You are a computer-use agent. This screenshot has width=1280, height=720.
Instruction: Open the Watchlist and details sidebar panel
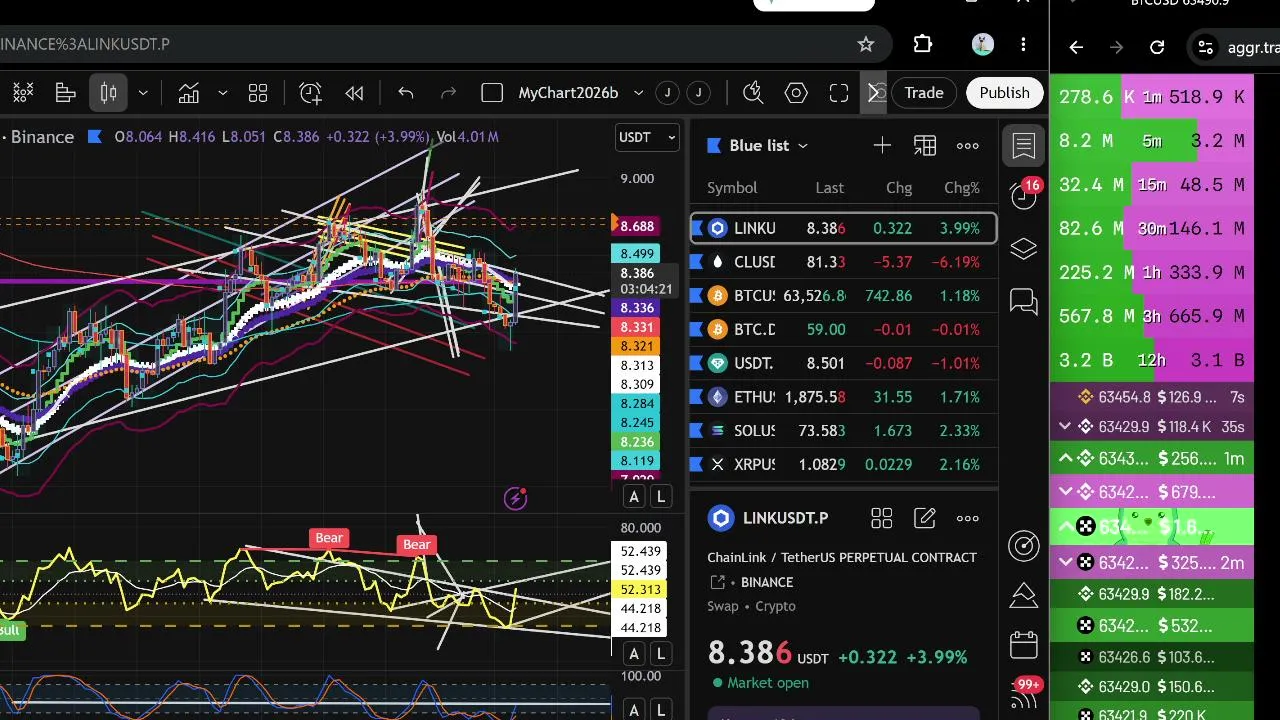coord(1024,146)
